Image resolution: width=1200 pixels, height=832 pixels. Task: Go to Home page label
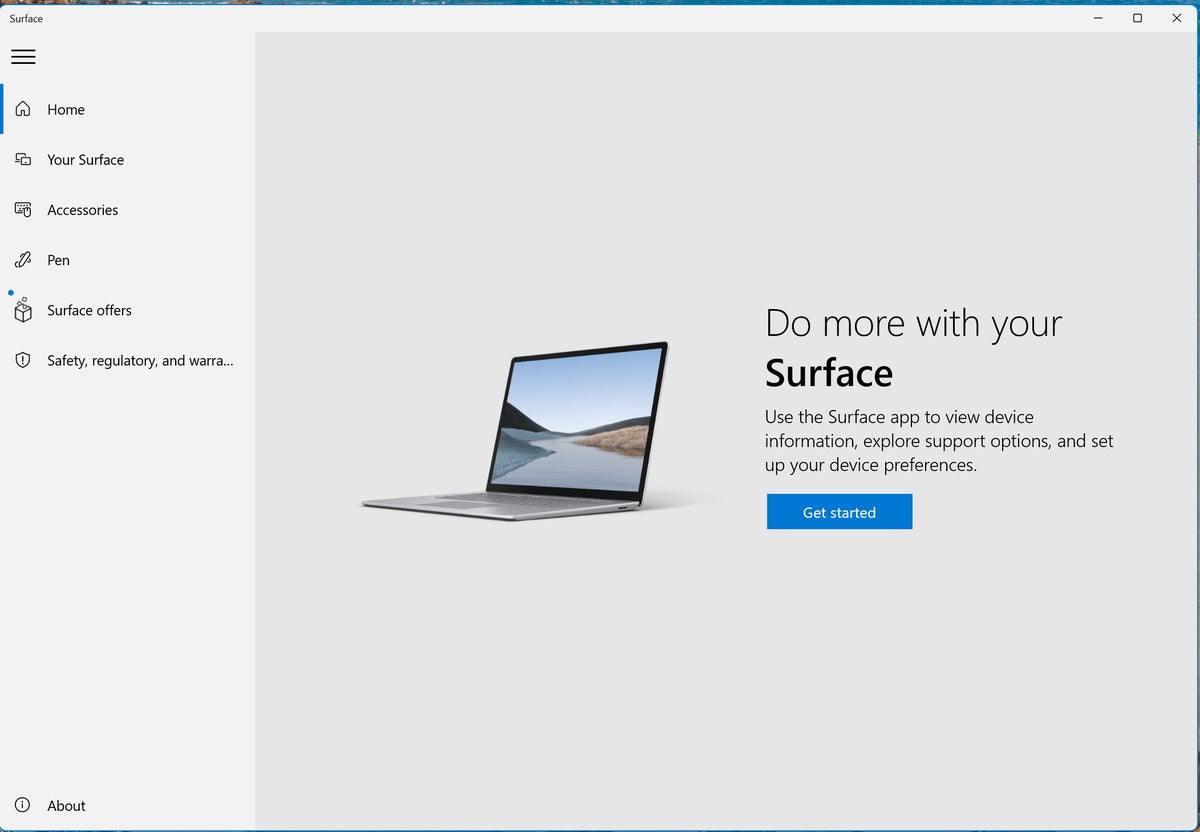pyautogui.click(x=66, y=110)
